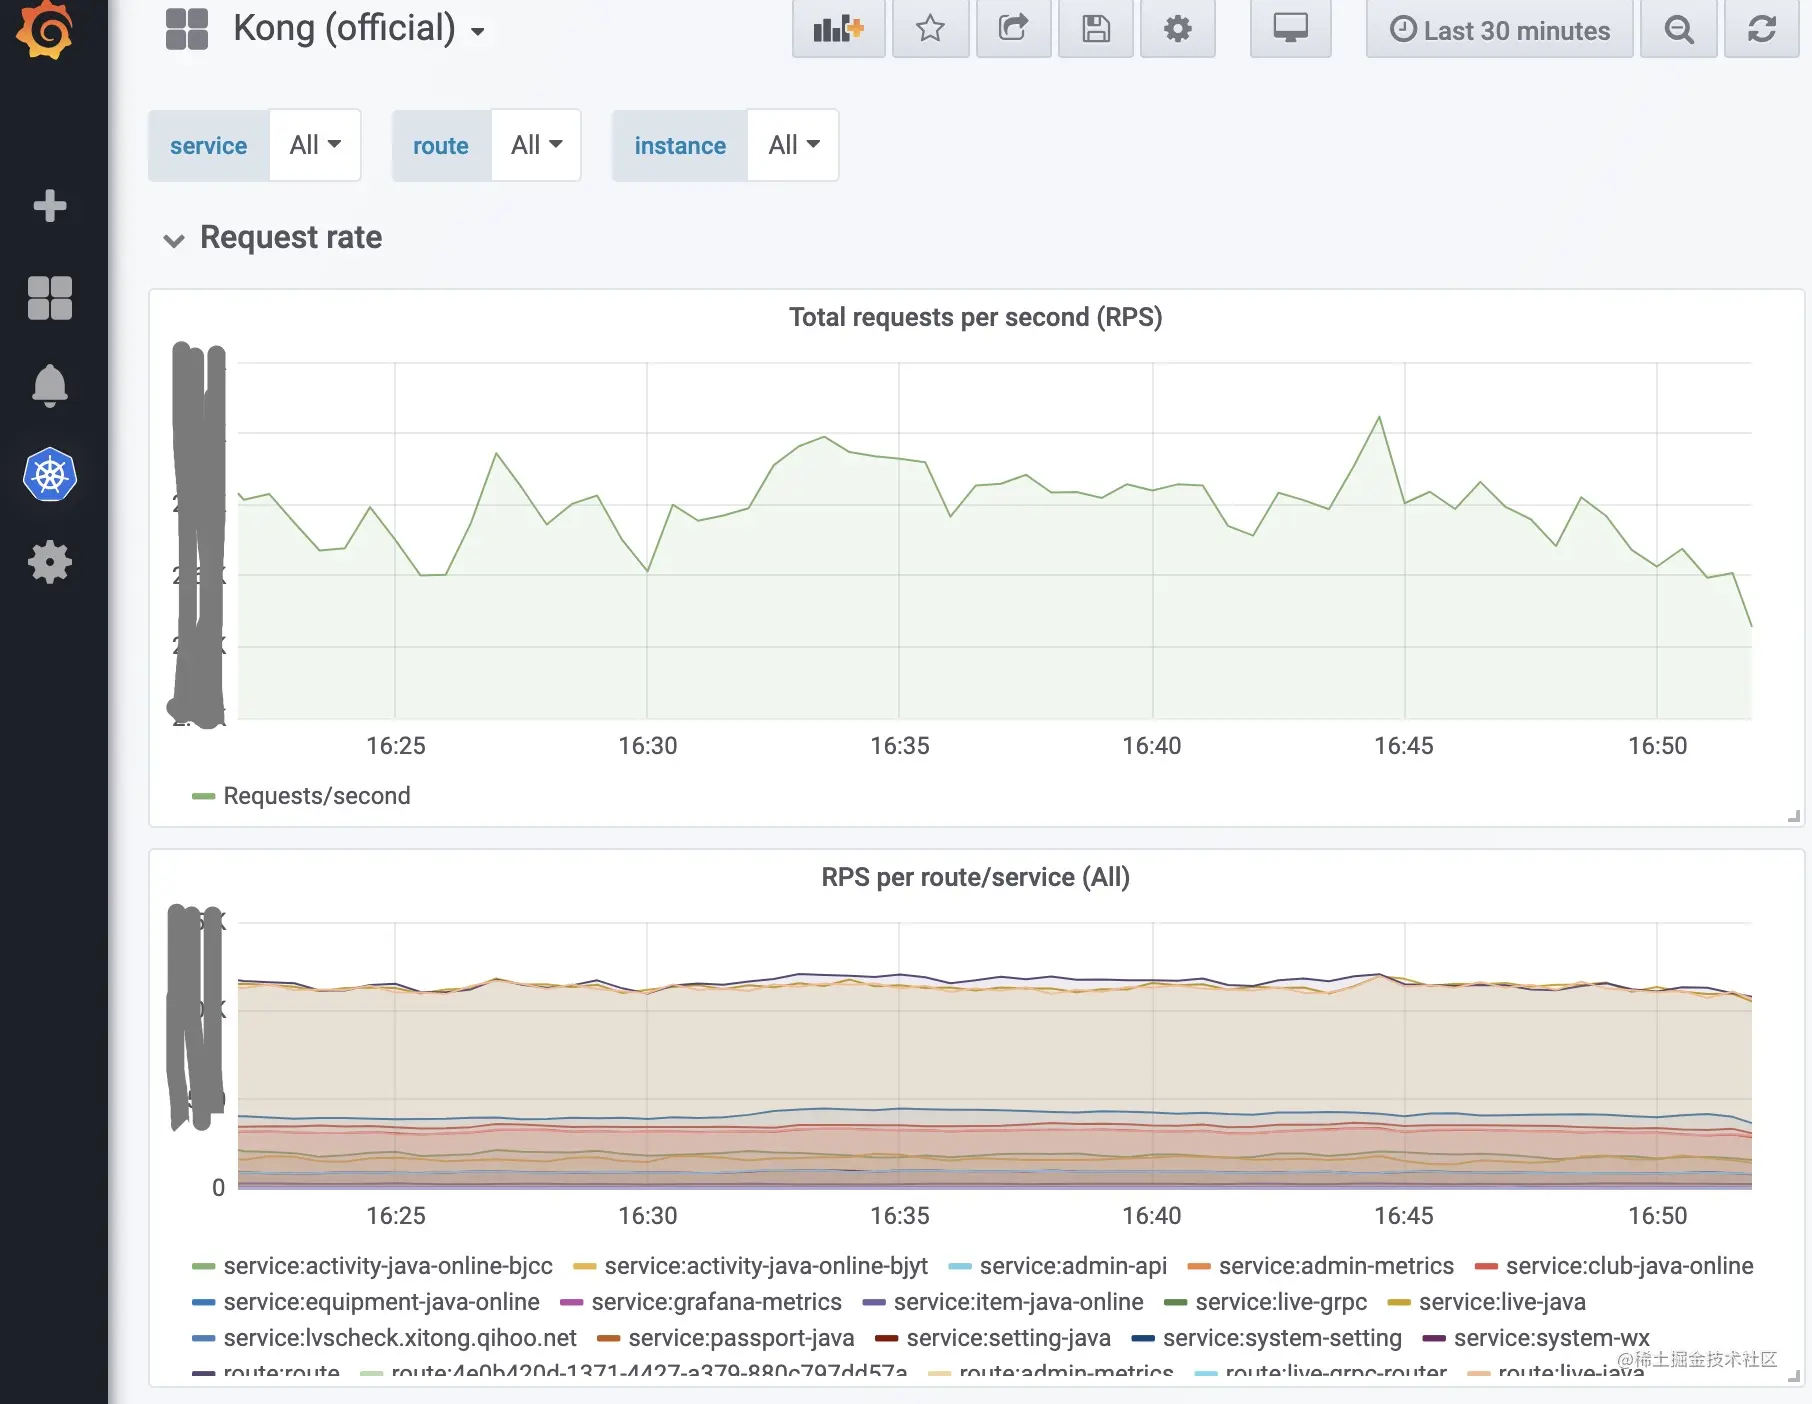Star this dashboard as favorite
This screenshot has height=1404, width=1812.
point(930,29)
